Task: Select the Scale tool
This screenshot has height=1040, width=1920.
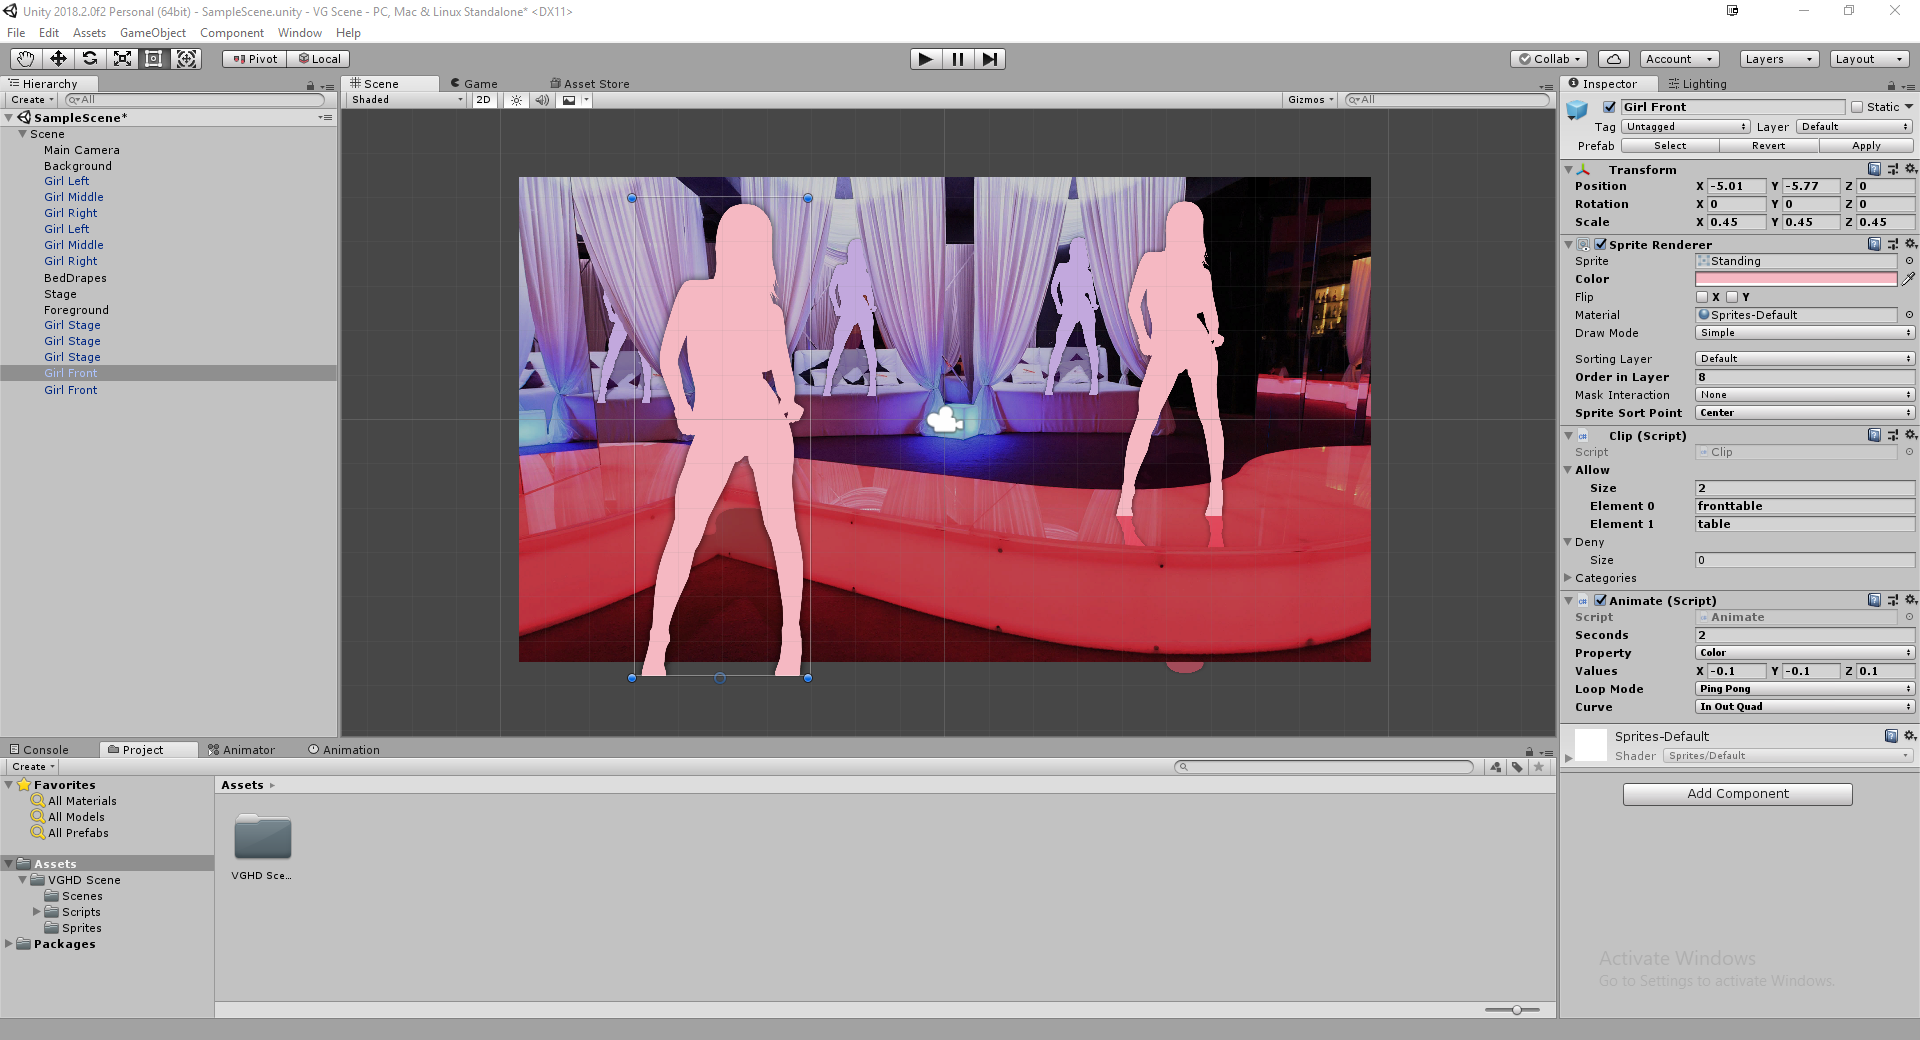Action: click(x=122, y=59)
